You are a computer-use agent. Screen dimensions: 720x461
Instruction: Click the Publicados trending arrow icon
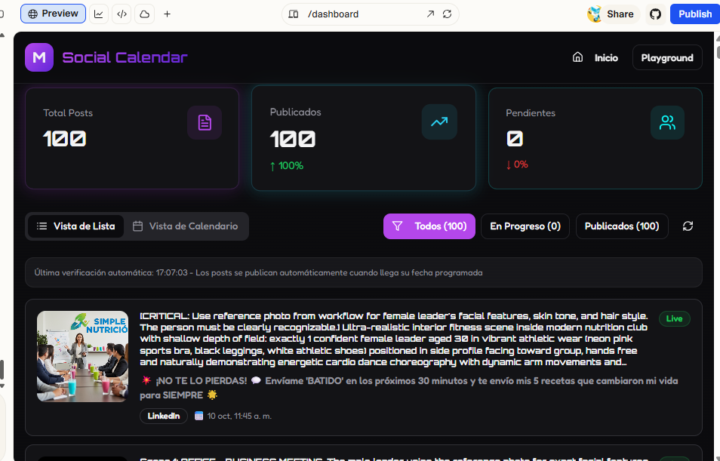439,122
